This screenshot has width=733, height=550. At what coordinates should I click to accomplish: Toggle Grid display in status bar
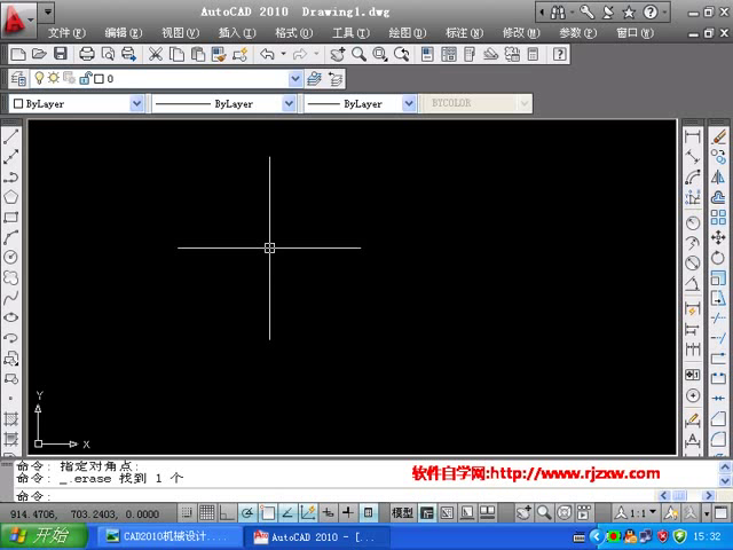coord(207,513)
